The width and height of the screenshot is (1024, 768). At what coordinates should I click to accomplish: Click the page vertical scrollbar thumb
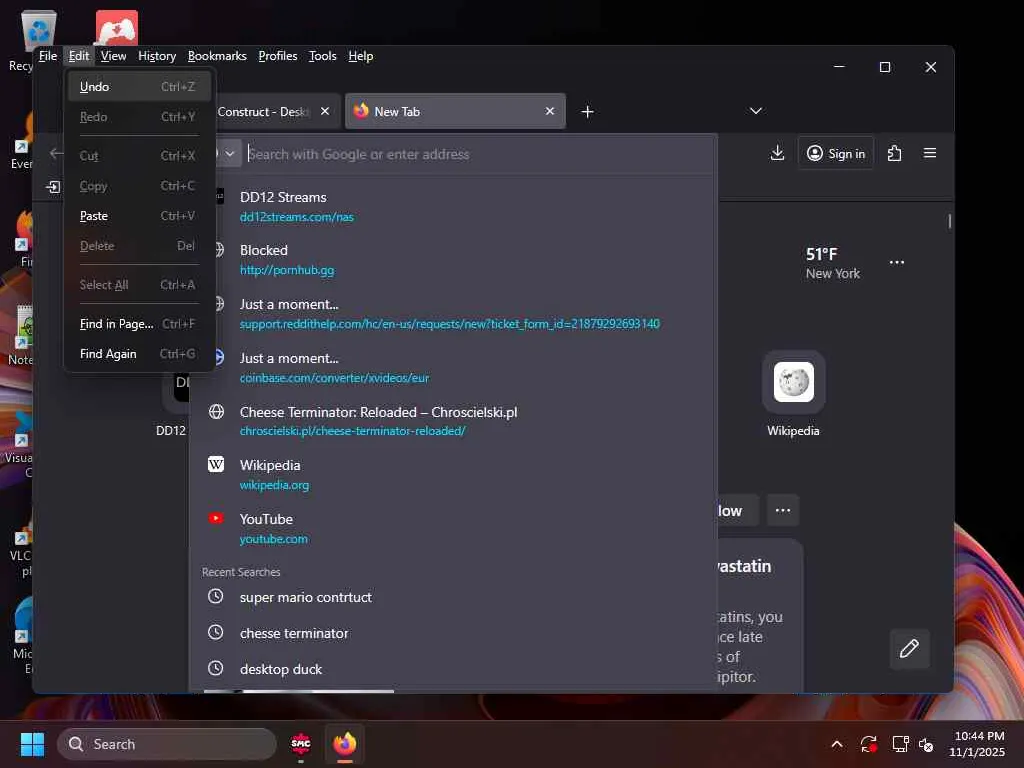click(949, 221)
